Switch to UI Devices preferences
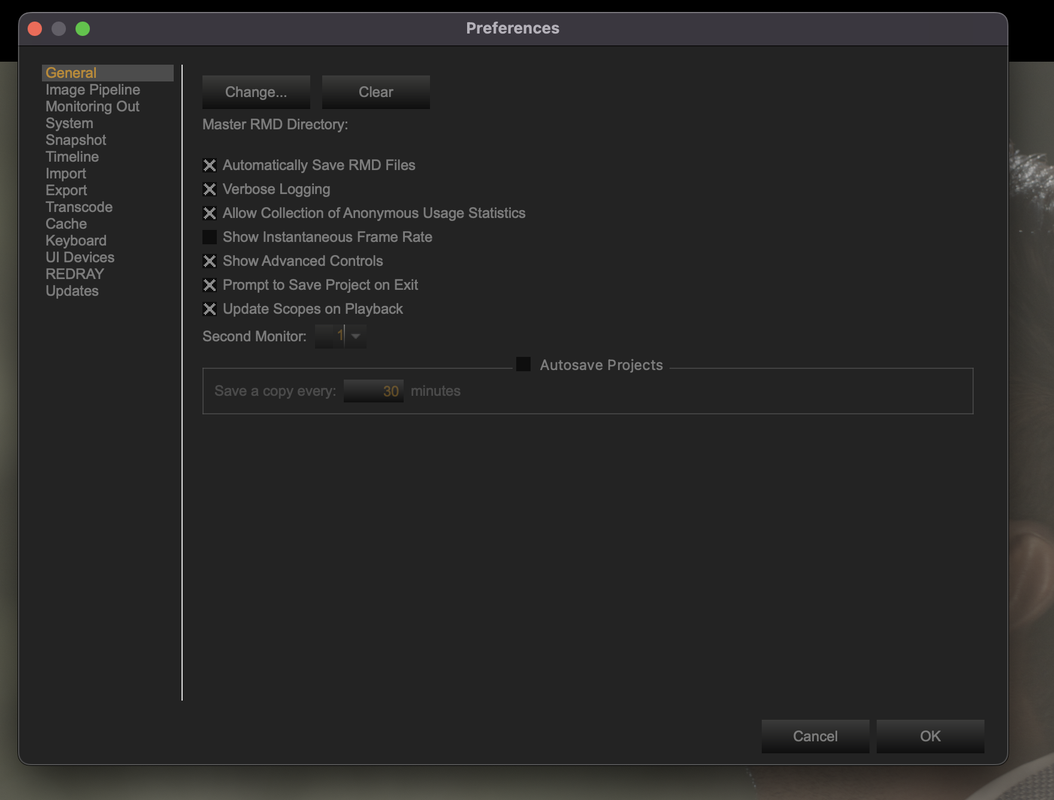The image size is (1054, 800). (80, 257)
